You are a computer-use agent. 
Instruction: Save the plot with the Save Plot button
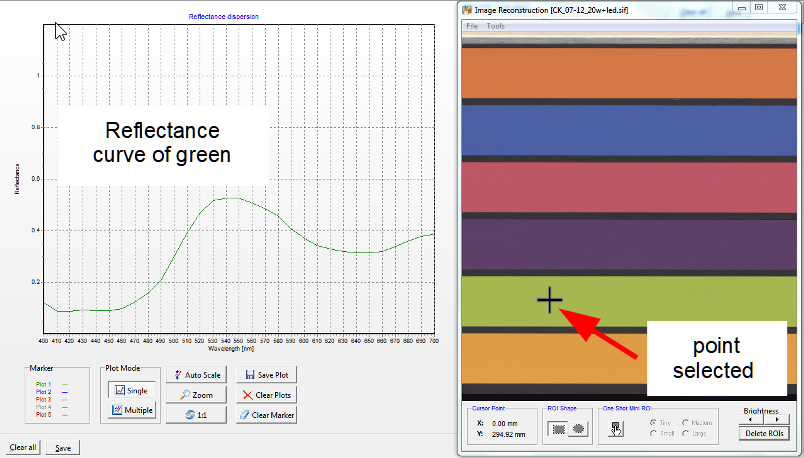coord(266,375)
